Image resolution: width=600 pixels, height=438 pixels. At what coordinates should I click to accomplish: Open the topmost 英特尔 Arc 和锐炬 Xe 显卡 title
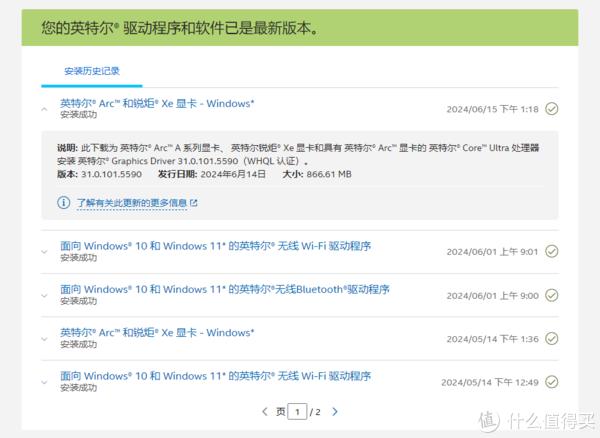[157, 102]
